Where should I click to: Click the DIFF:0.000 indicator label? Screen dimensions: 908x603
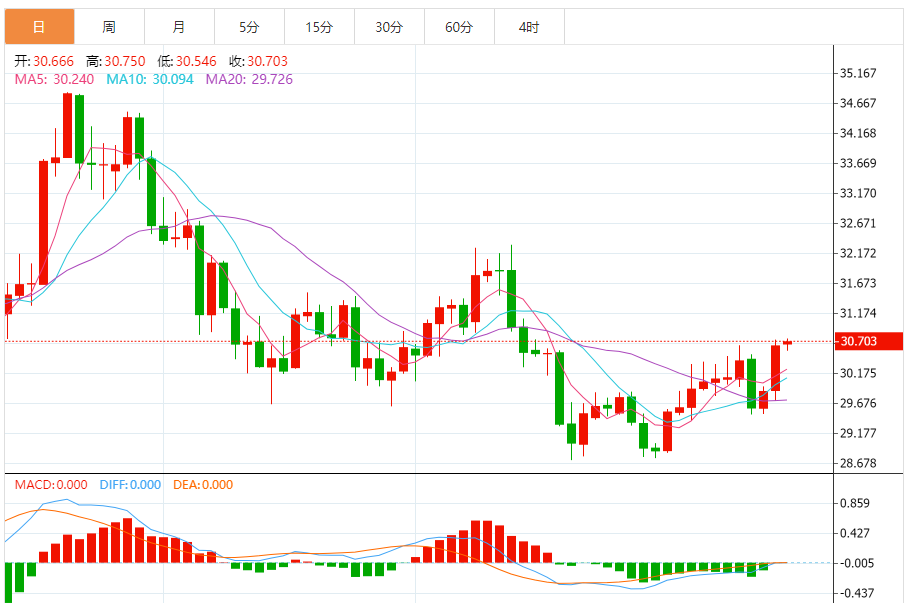pos(130,485)
